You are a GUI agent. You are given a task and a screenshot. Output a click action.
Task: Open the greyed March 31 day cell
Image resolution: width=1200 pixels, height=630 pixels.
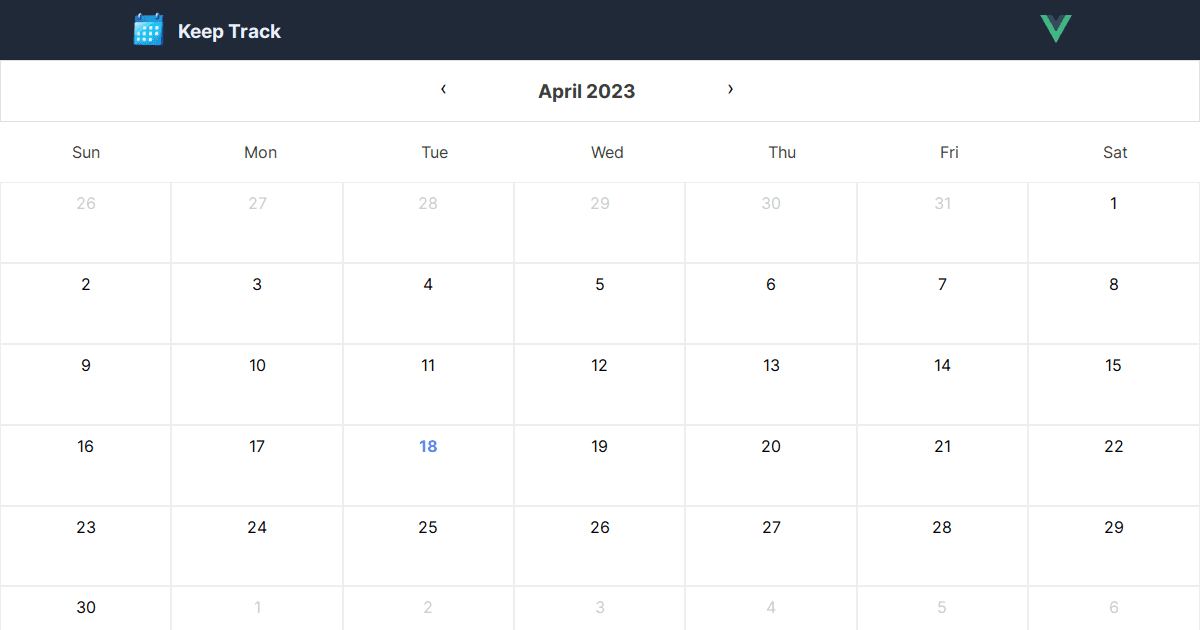(x=942, y=223)
